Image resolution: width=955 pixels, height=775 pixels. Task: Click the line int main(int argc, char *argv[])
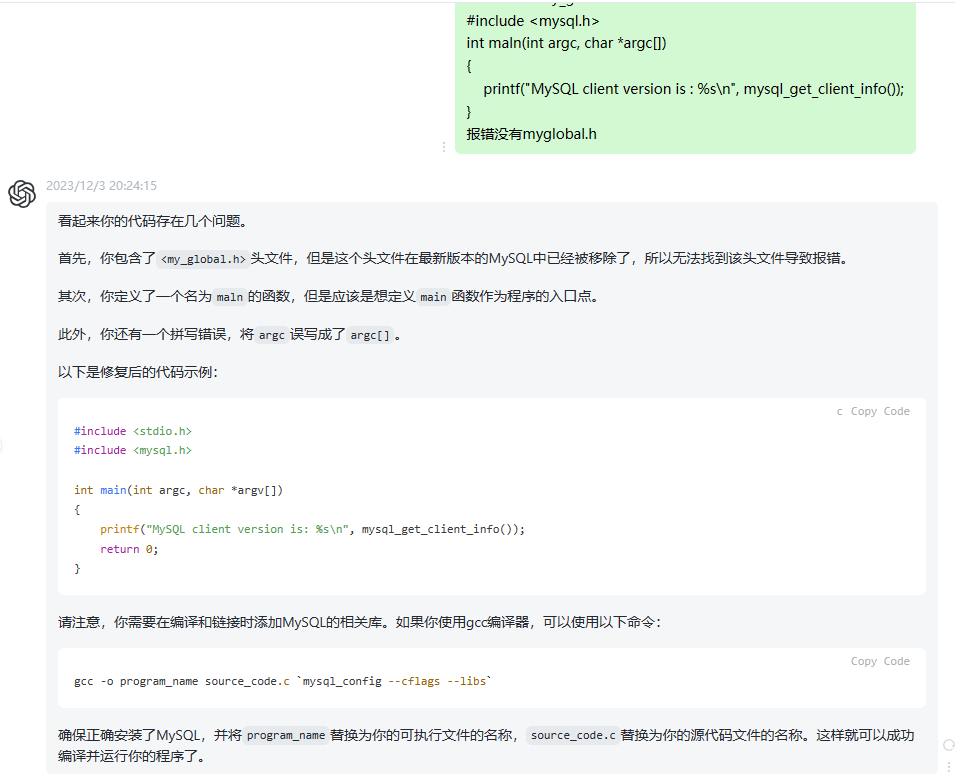point(178,490)
